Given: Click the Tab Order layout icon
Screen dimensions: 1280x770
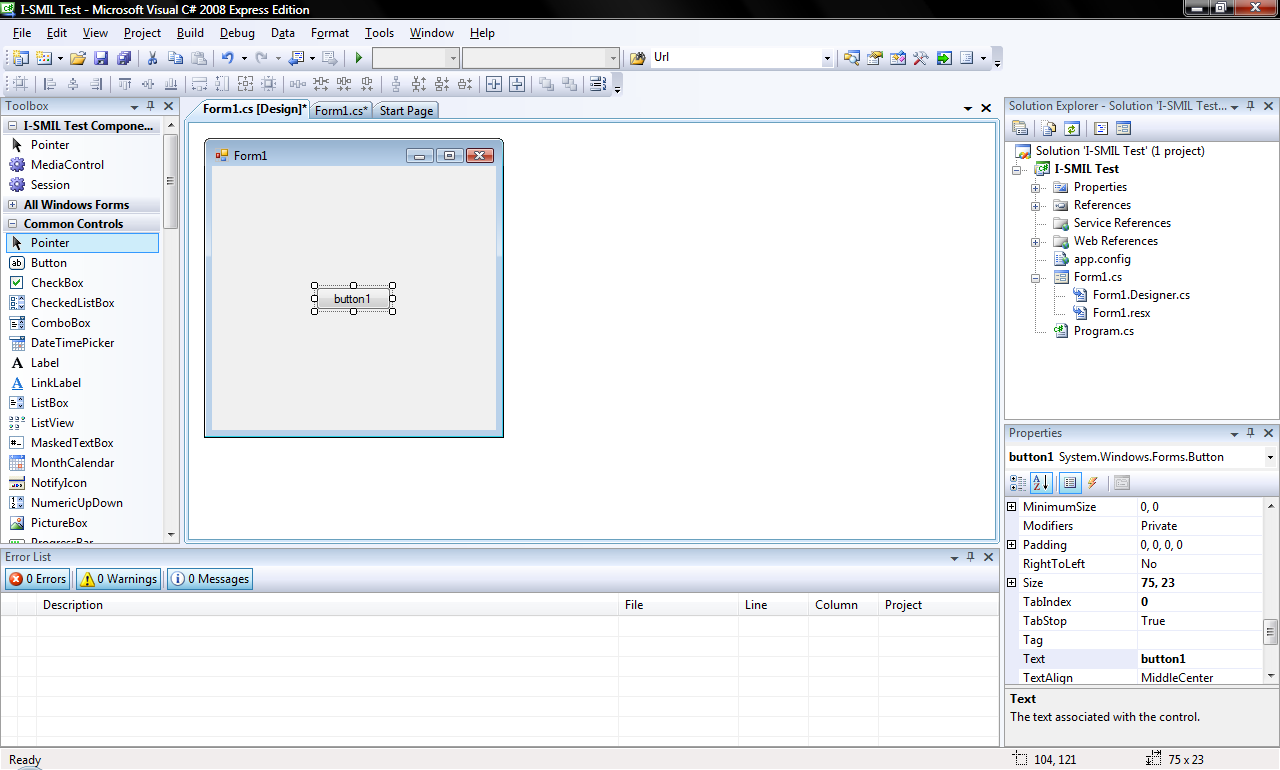Looking at the screenshot, I should coord(598,84).
